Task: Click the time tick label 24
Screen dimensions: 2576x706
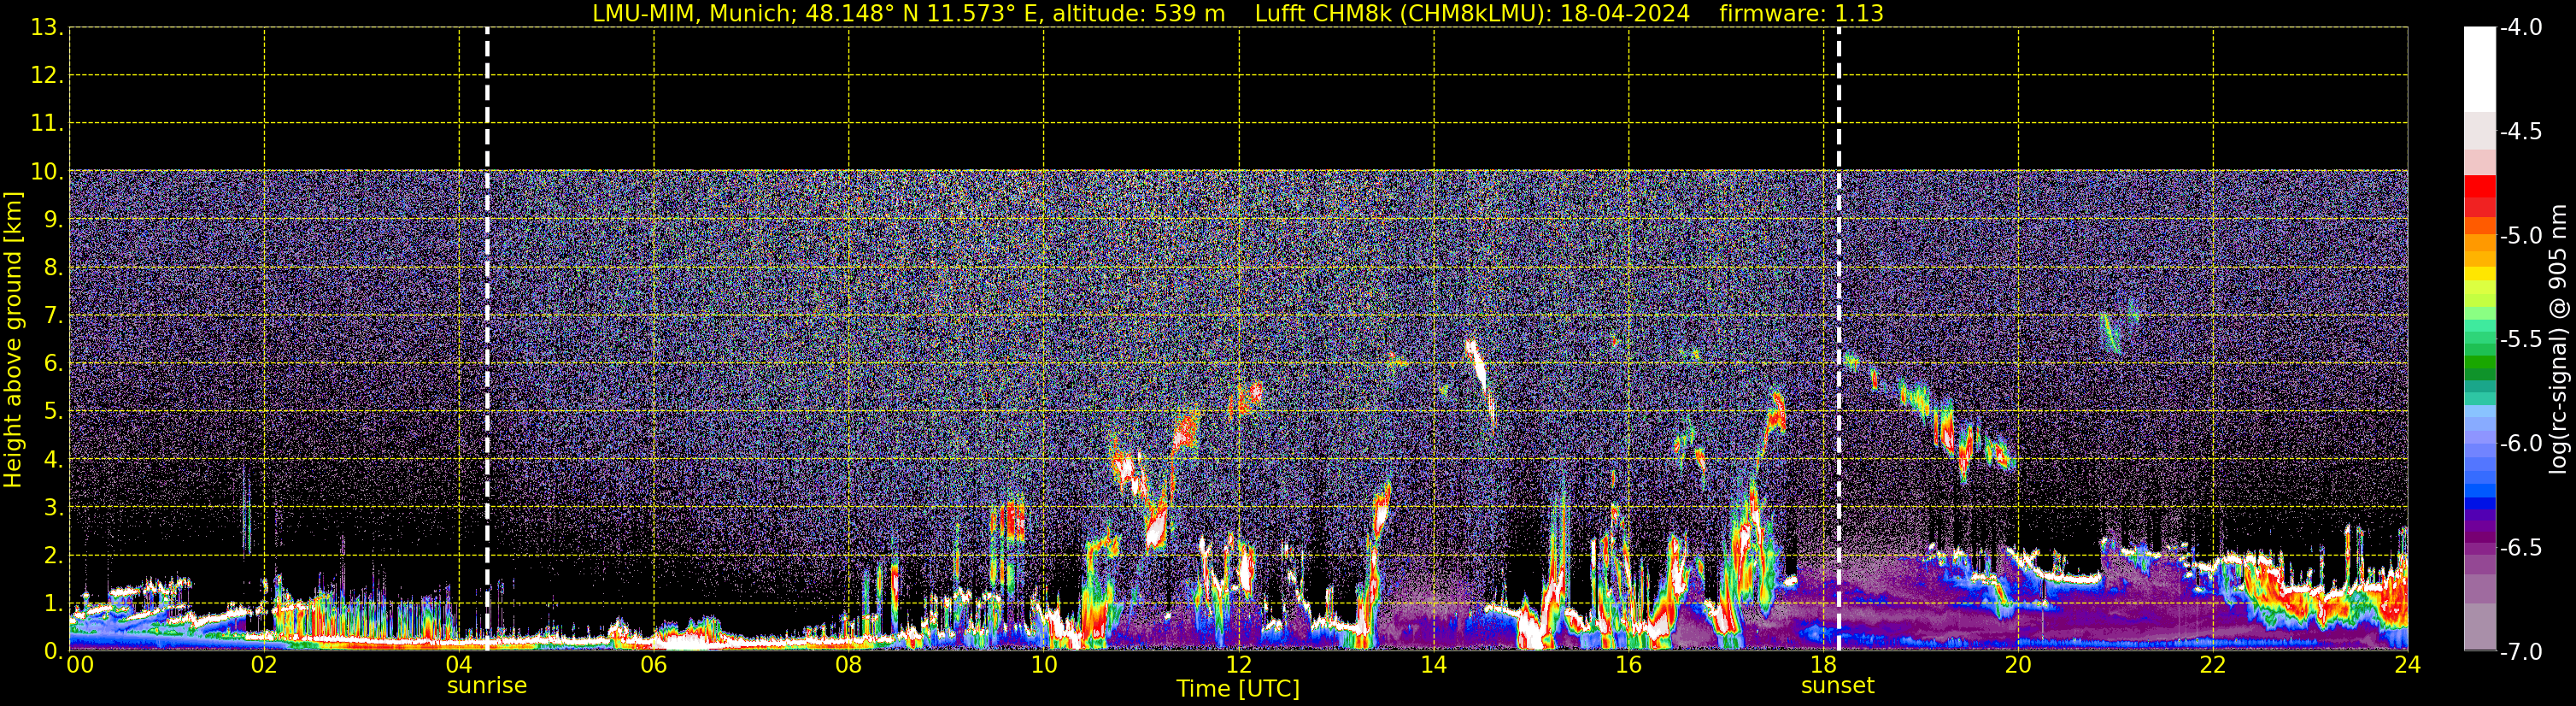Action: [2407, 665]
